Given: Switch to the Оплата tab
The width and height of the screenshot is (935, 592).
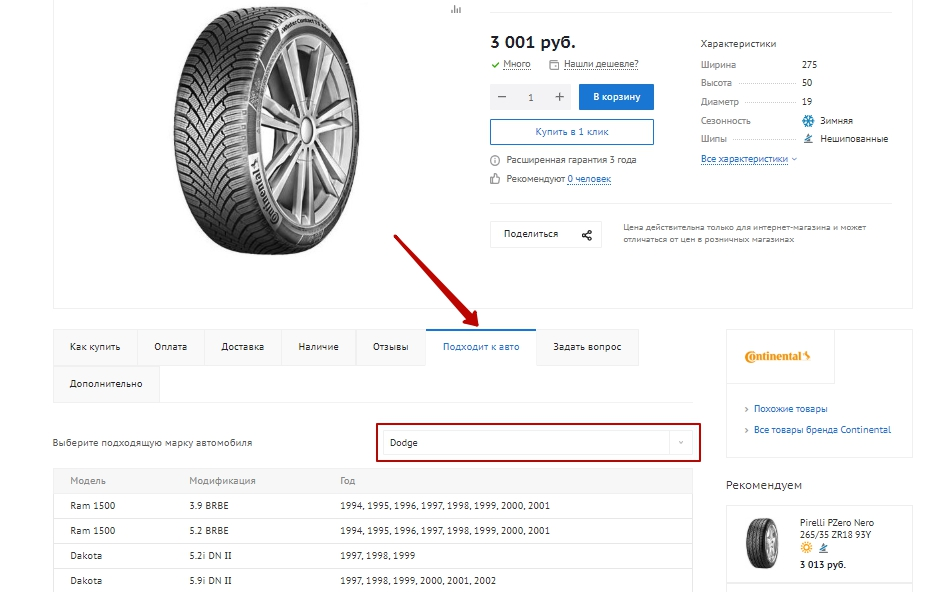Looking at the screenshot, I should [171, 347].
